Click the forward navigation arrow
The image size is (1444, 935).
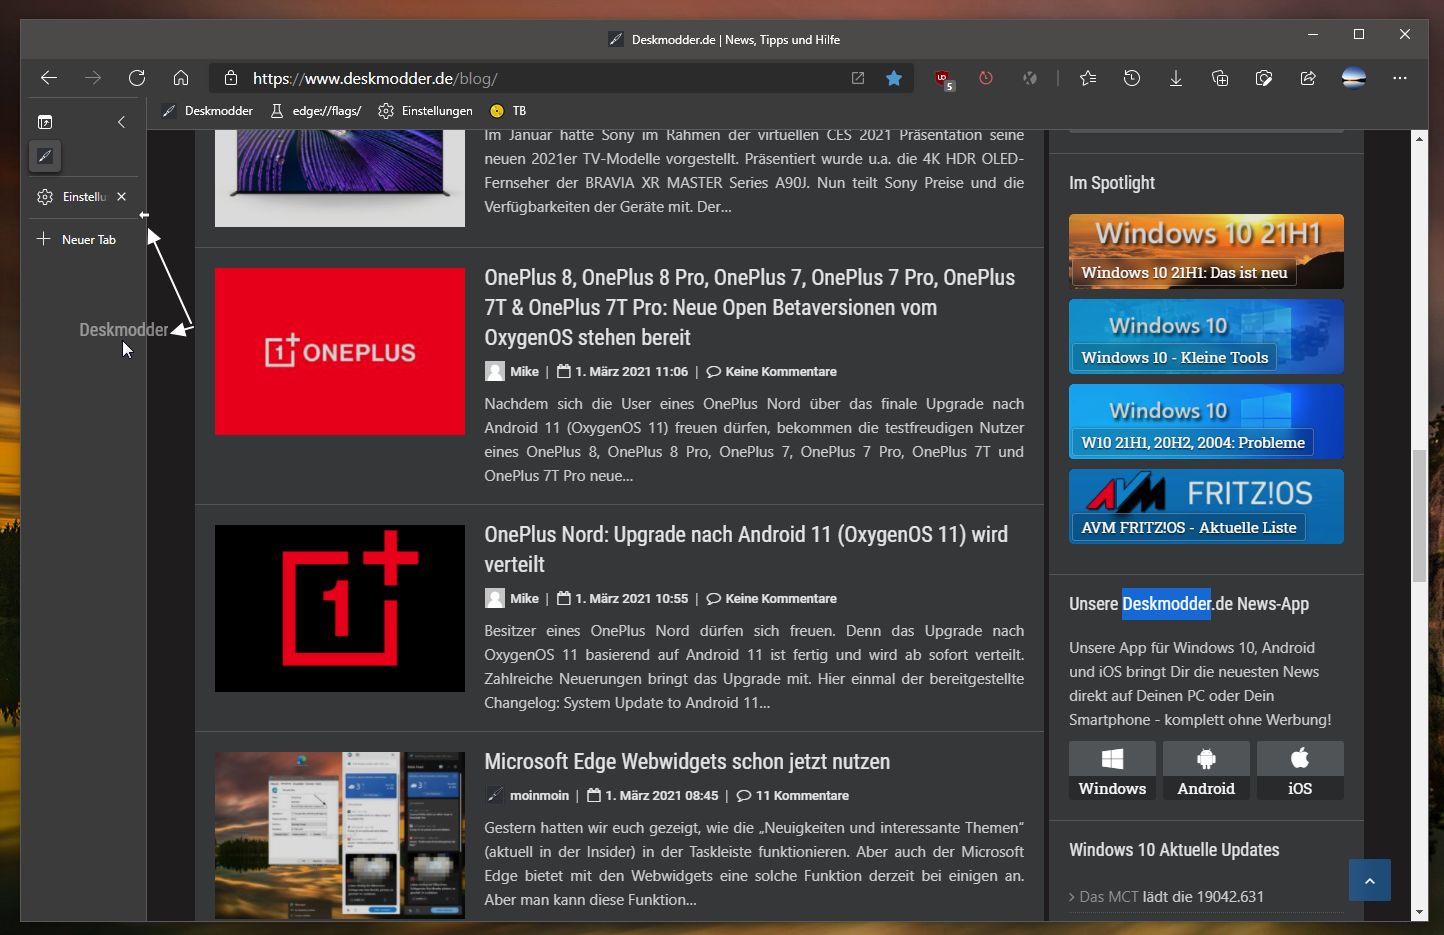(93, 78)
